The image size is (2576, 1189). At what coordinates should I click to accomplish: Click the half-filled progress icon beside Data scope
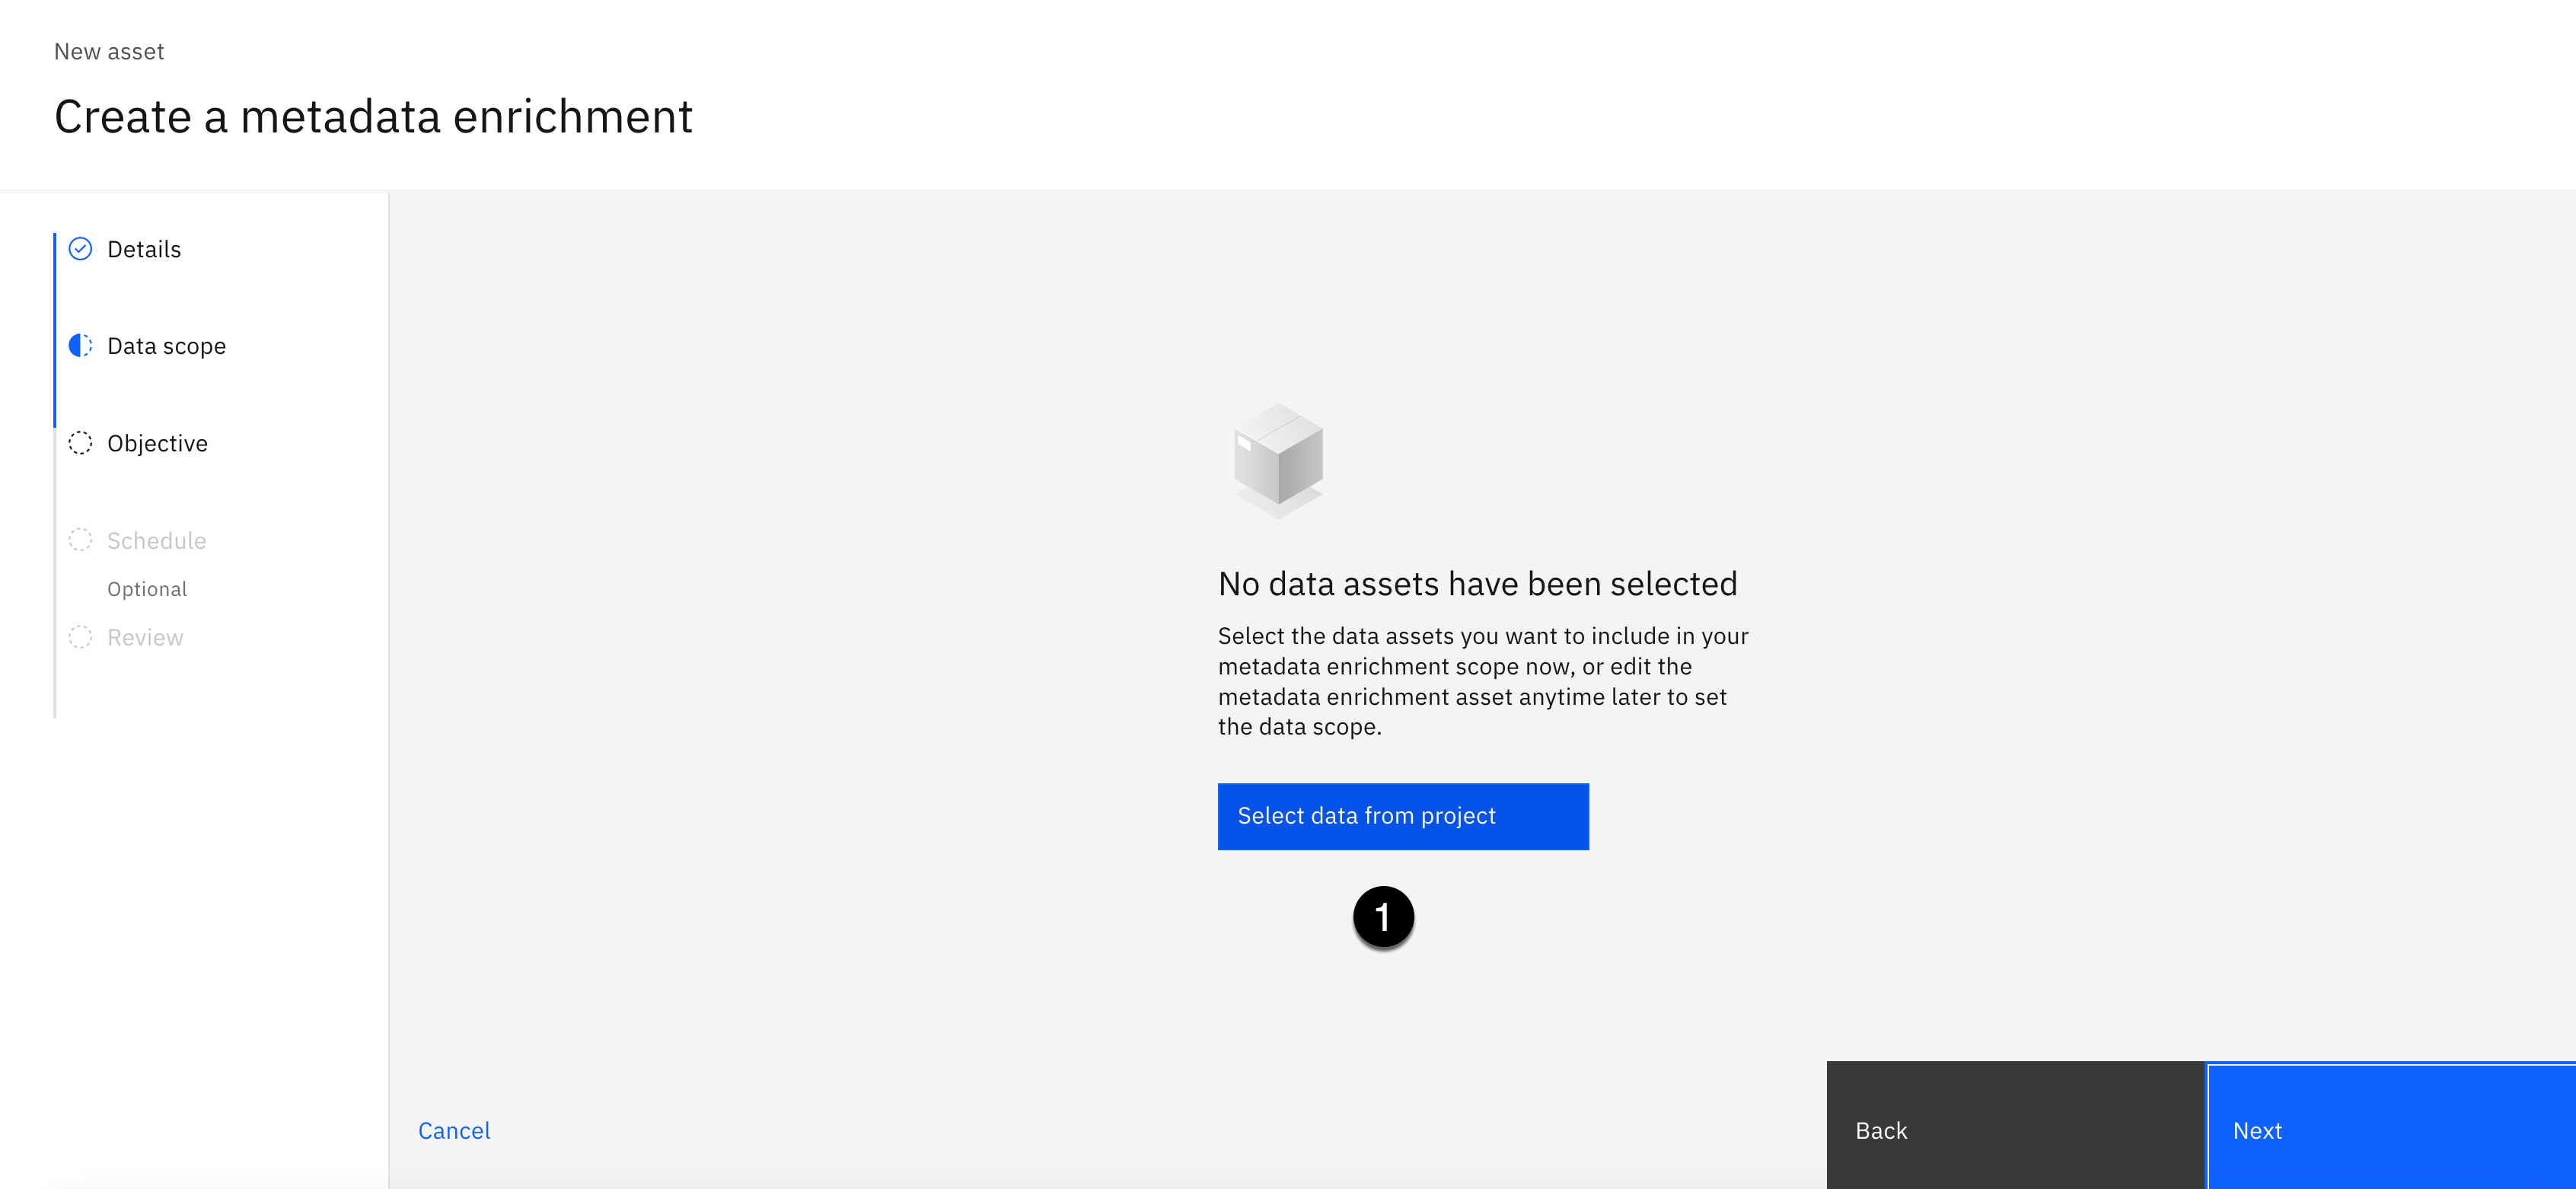(x=80, y=345)
